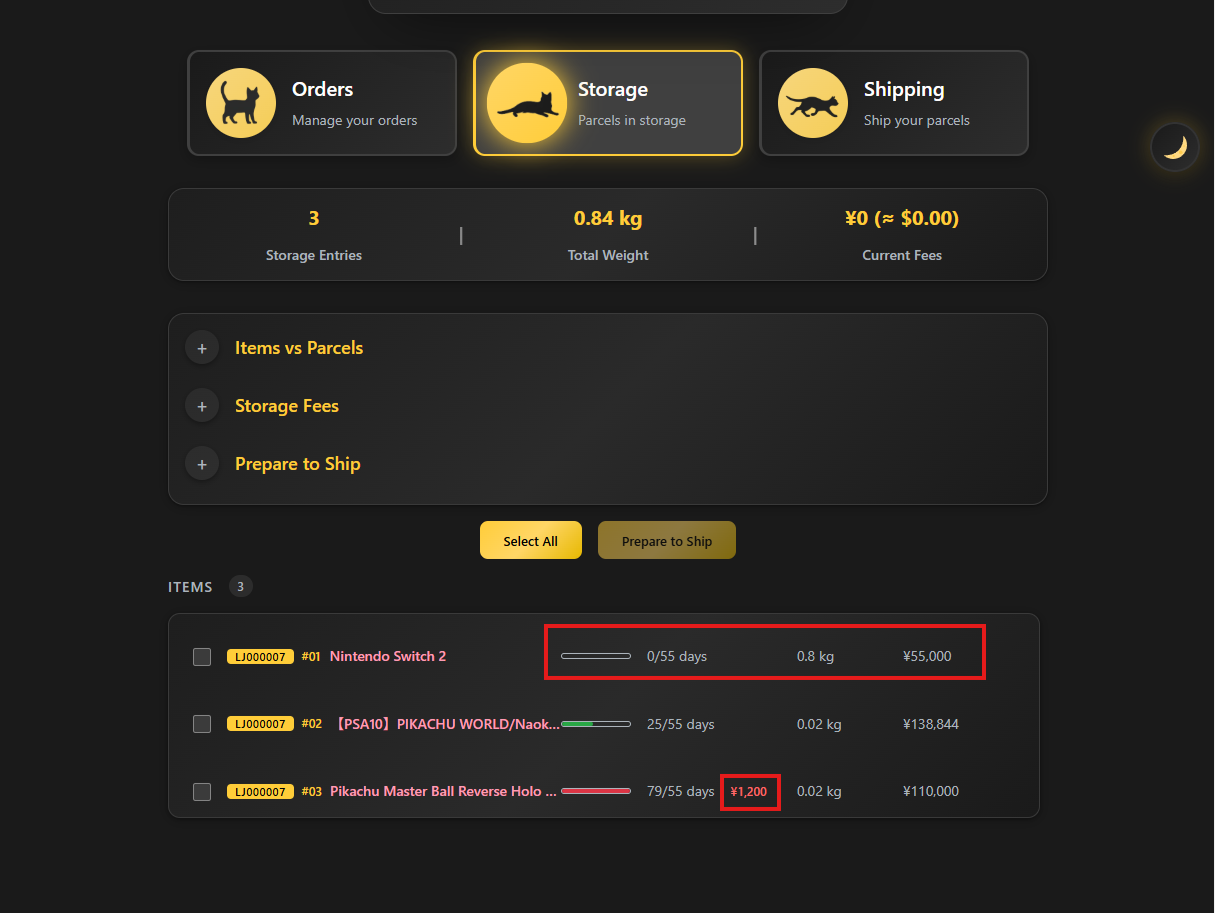The image size is (1215, 913).
Task: Click the lying cat Storage icon
Action: click(527, 103)
